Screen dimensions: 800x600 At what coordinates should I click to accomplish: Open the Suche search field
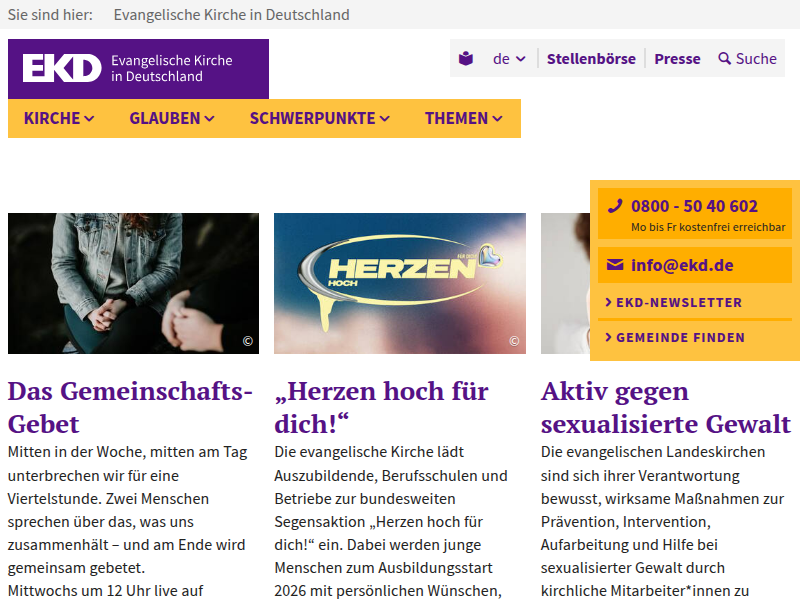747,59
